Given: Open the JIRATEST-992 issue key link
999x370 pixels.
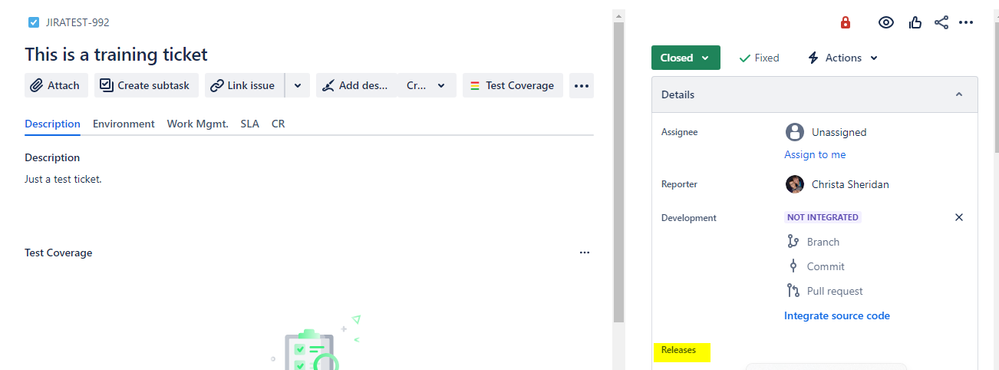Looking at the screenshot, I should pyautogui.click(x=78, y=22).
